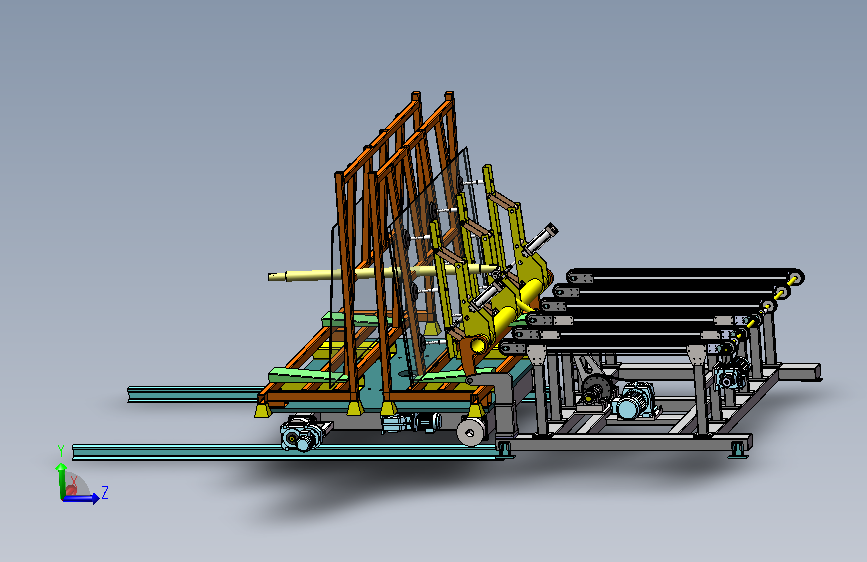Select the gear motor on the front rail
The width and height of the screenshot is (867, 562).
click(301, 434)
